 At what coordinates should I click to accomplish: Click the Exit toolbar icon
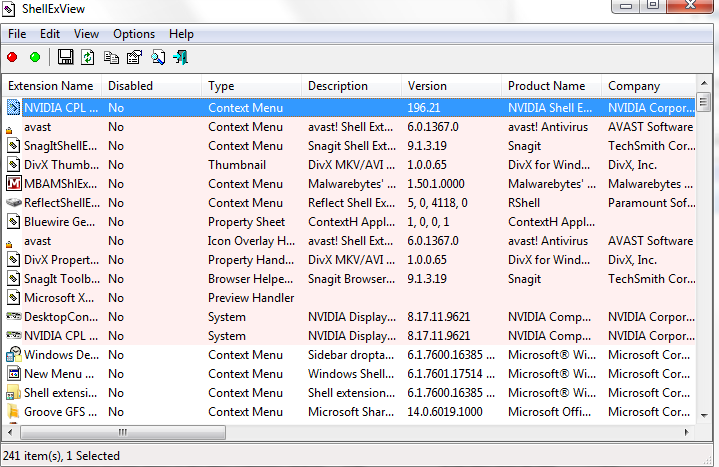[x=181, y=57]
